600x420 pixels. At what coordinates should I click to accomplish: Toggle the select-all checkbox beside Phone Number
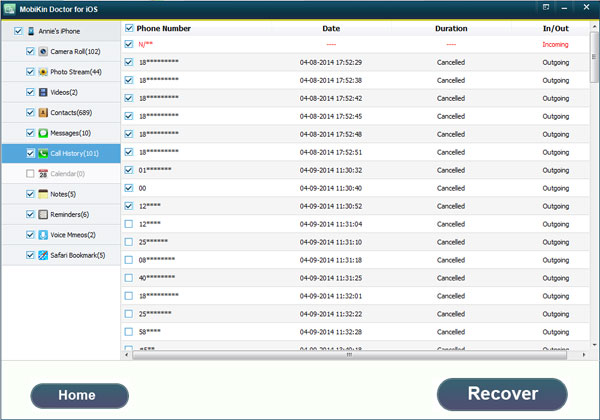128,29
